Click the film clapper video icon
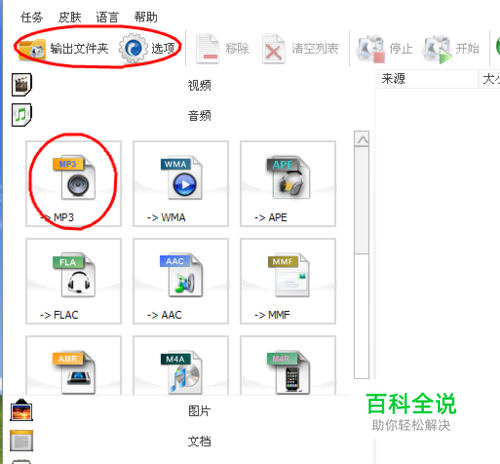Screen dimensions: 500x464 (22, 85)
